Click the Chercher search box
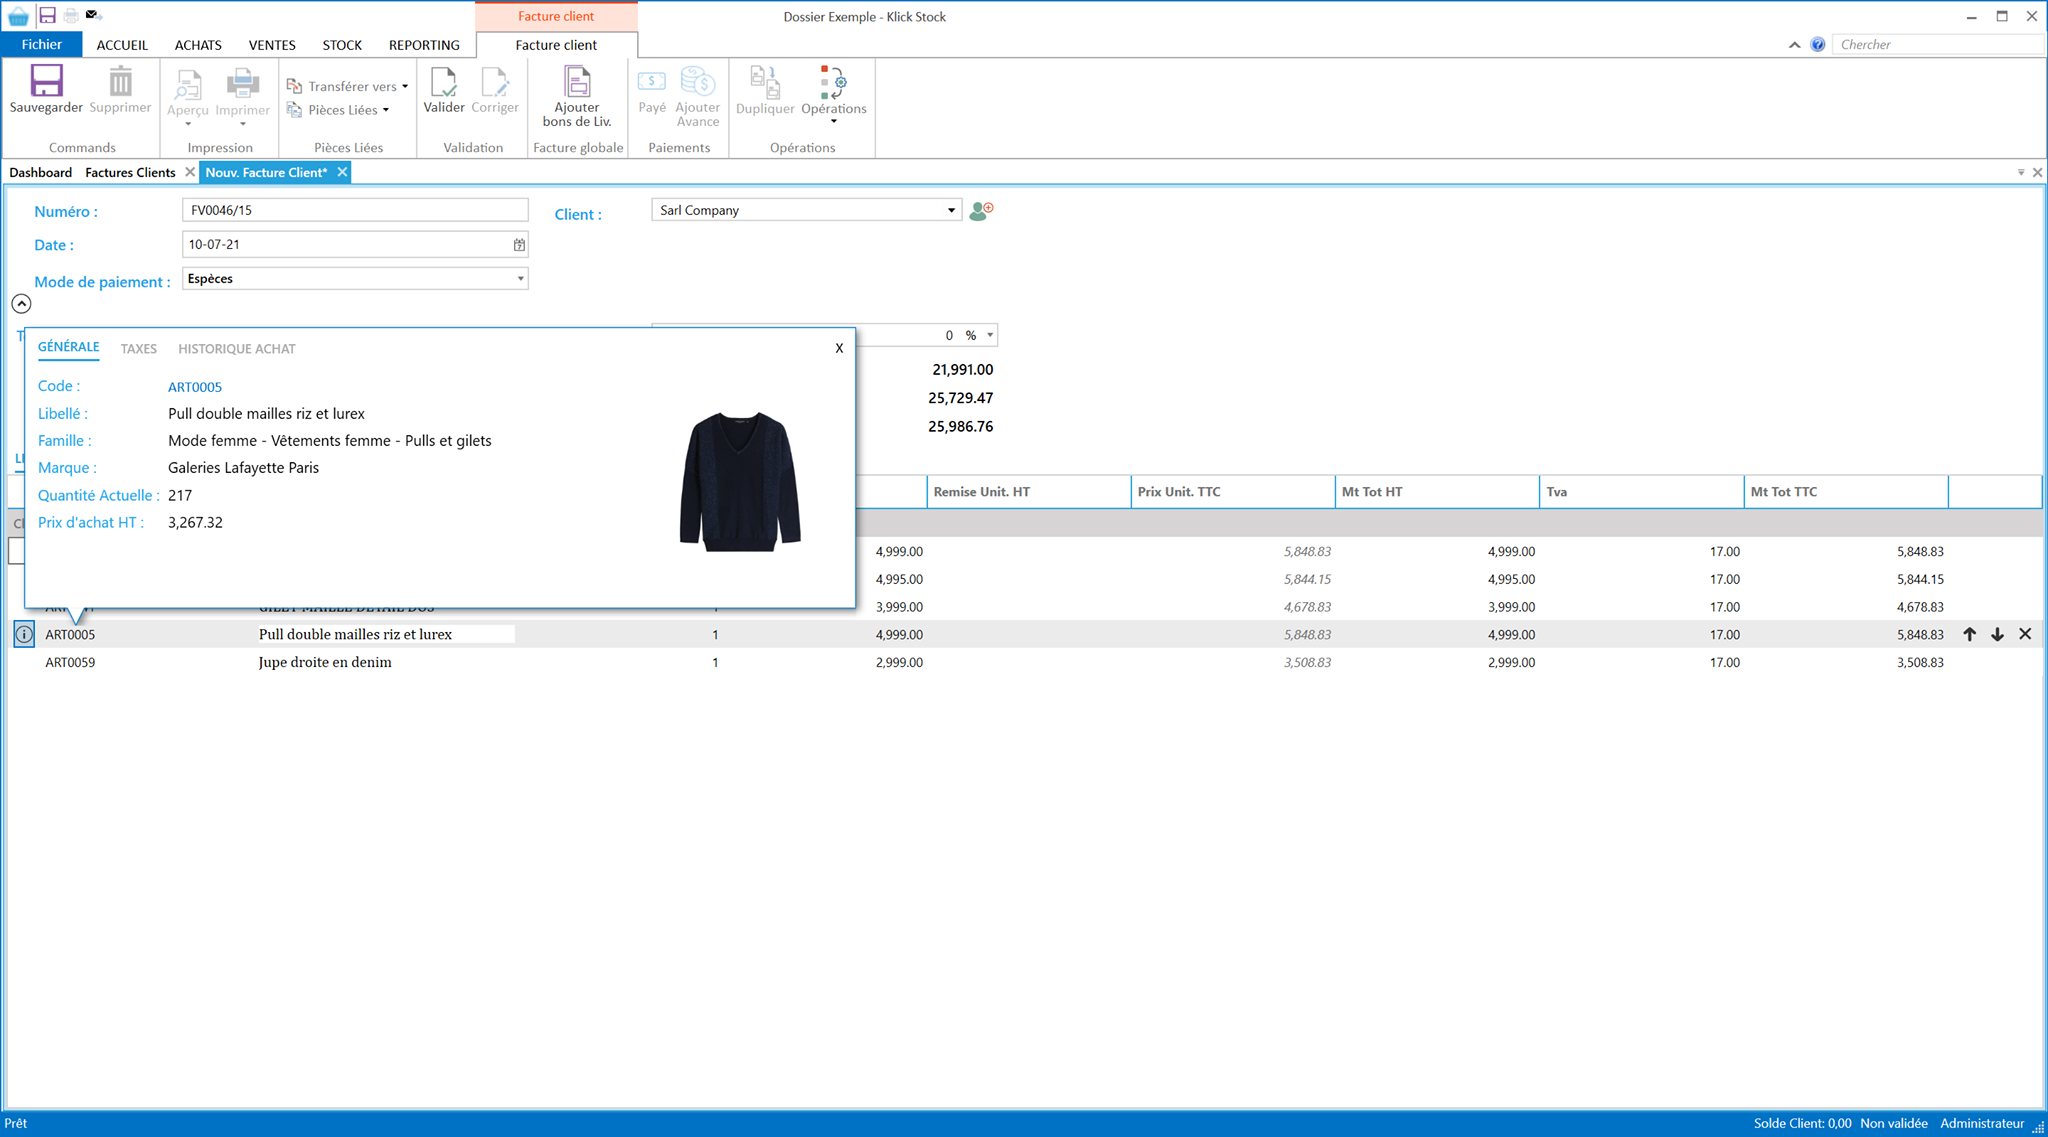 [x=1936, y=44]
